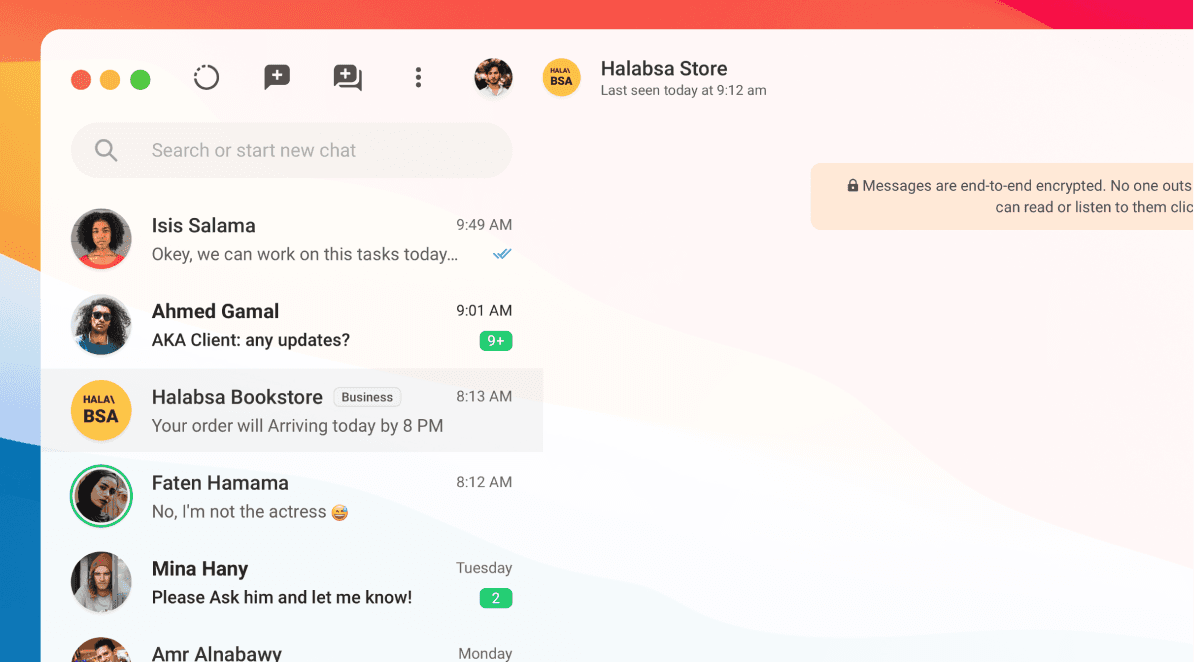Click the Business label tag
Viewport: 1194px width, 662px height.
pos(367,397)
